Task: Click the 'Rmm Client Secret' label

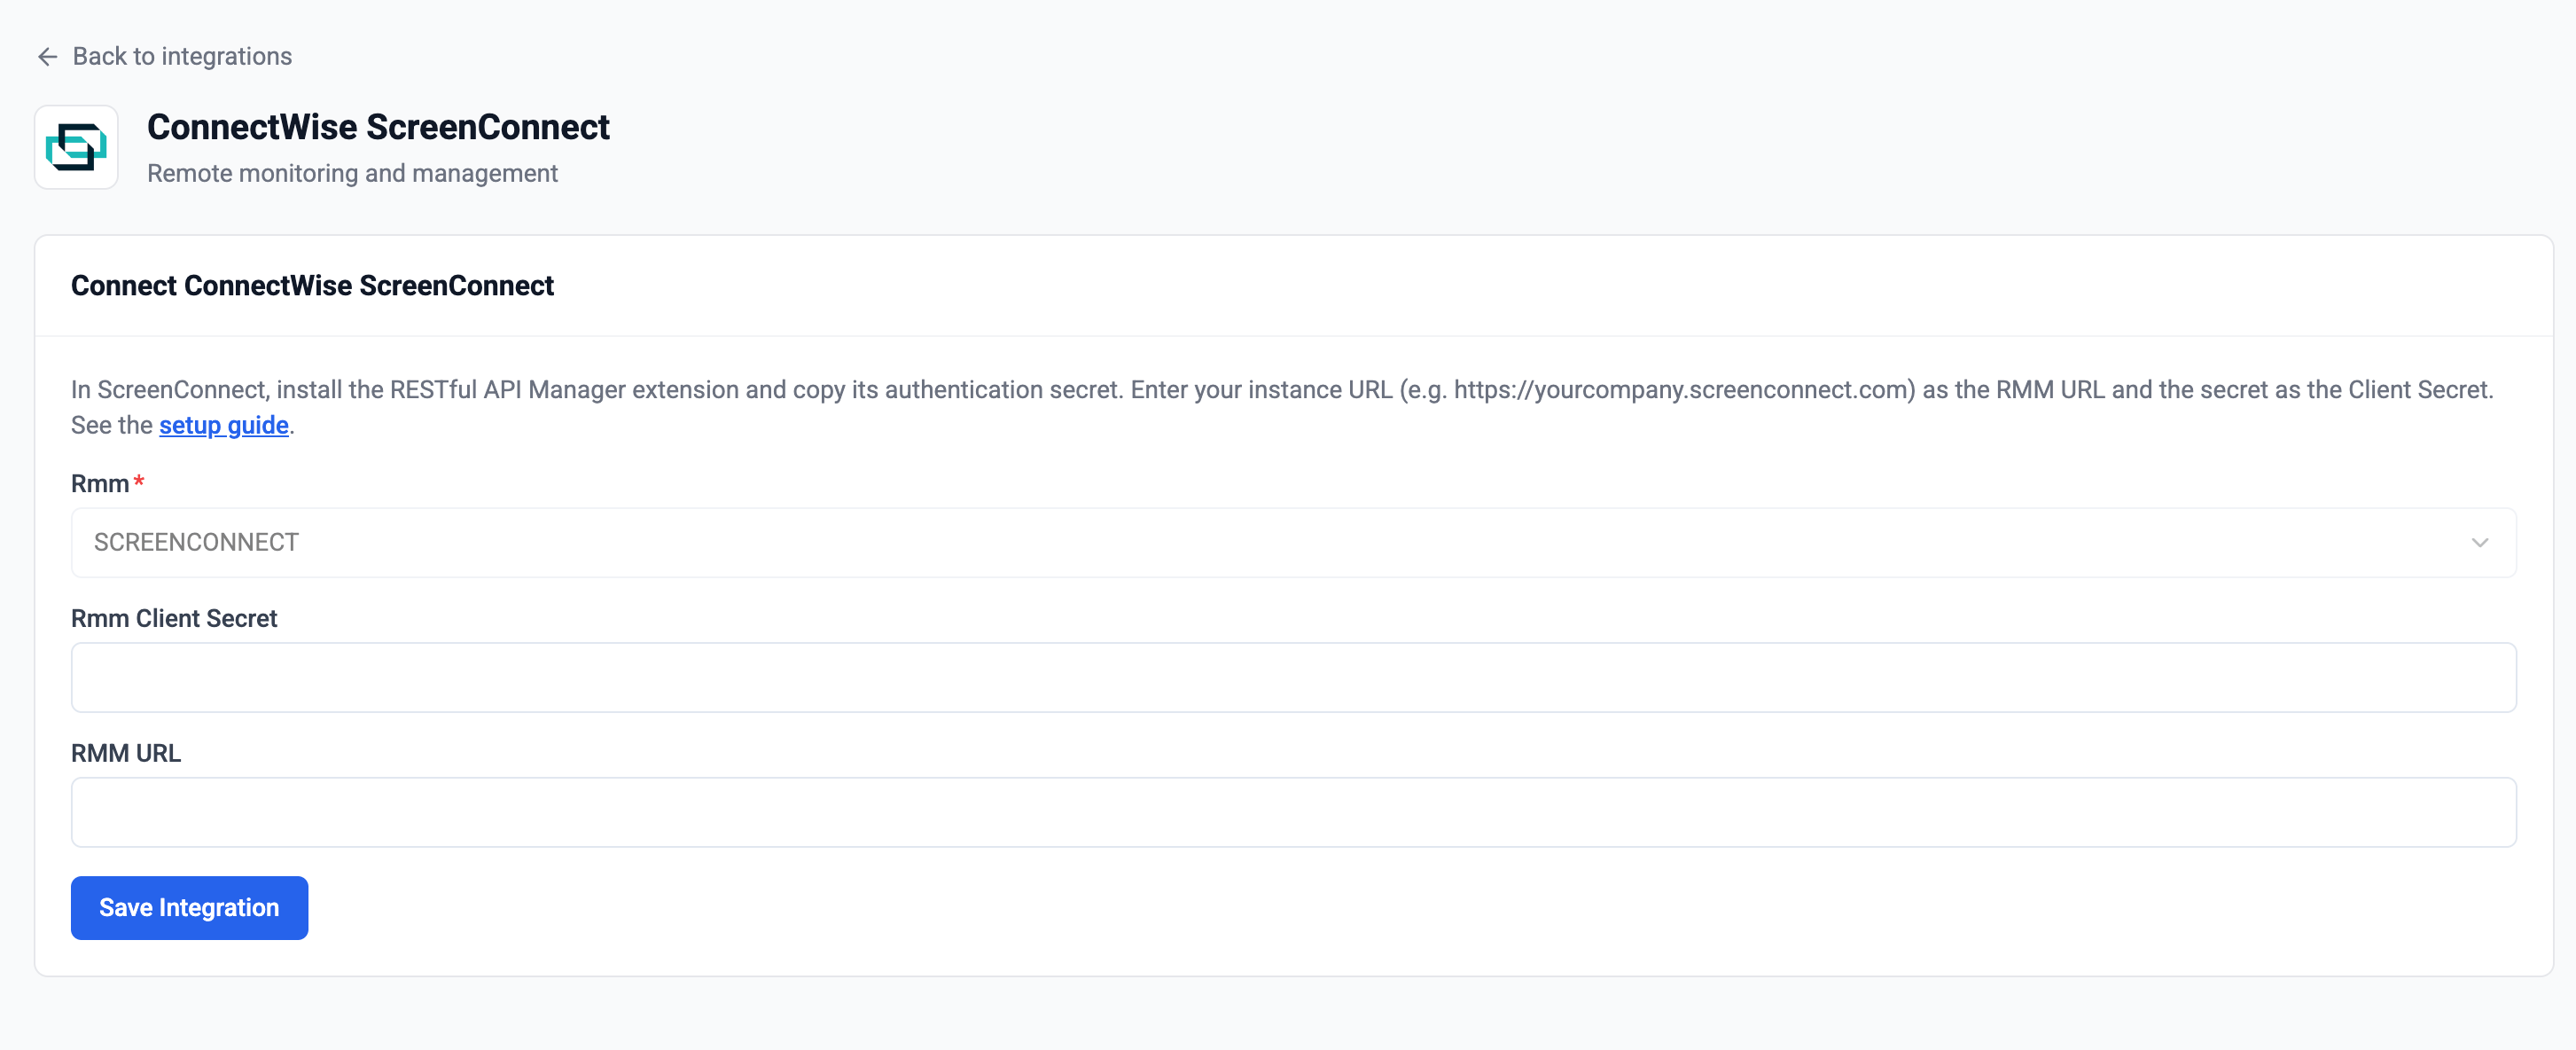Action: click(x=174, y=619)
